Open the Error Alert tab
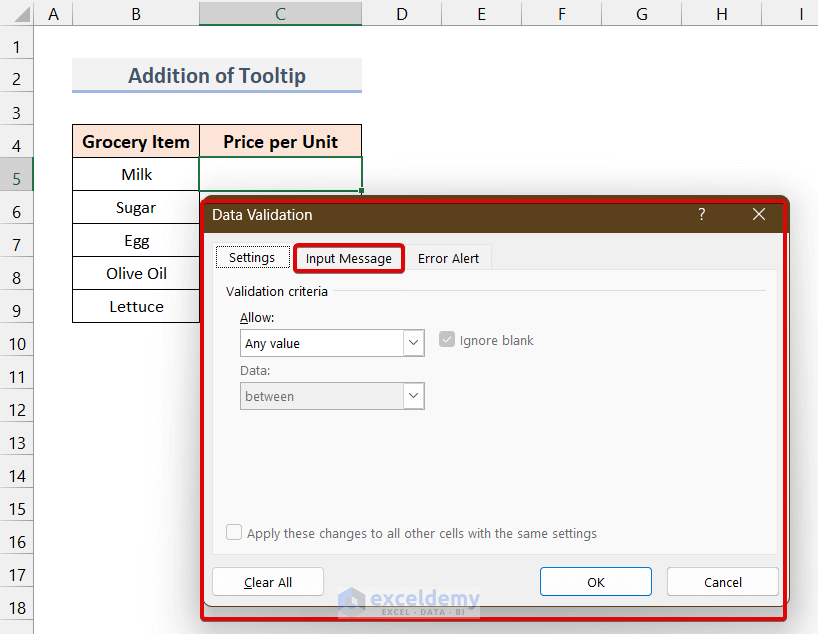This screenshot has height=634, width=818. (448, 258)
